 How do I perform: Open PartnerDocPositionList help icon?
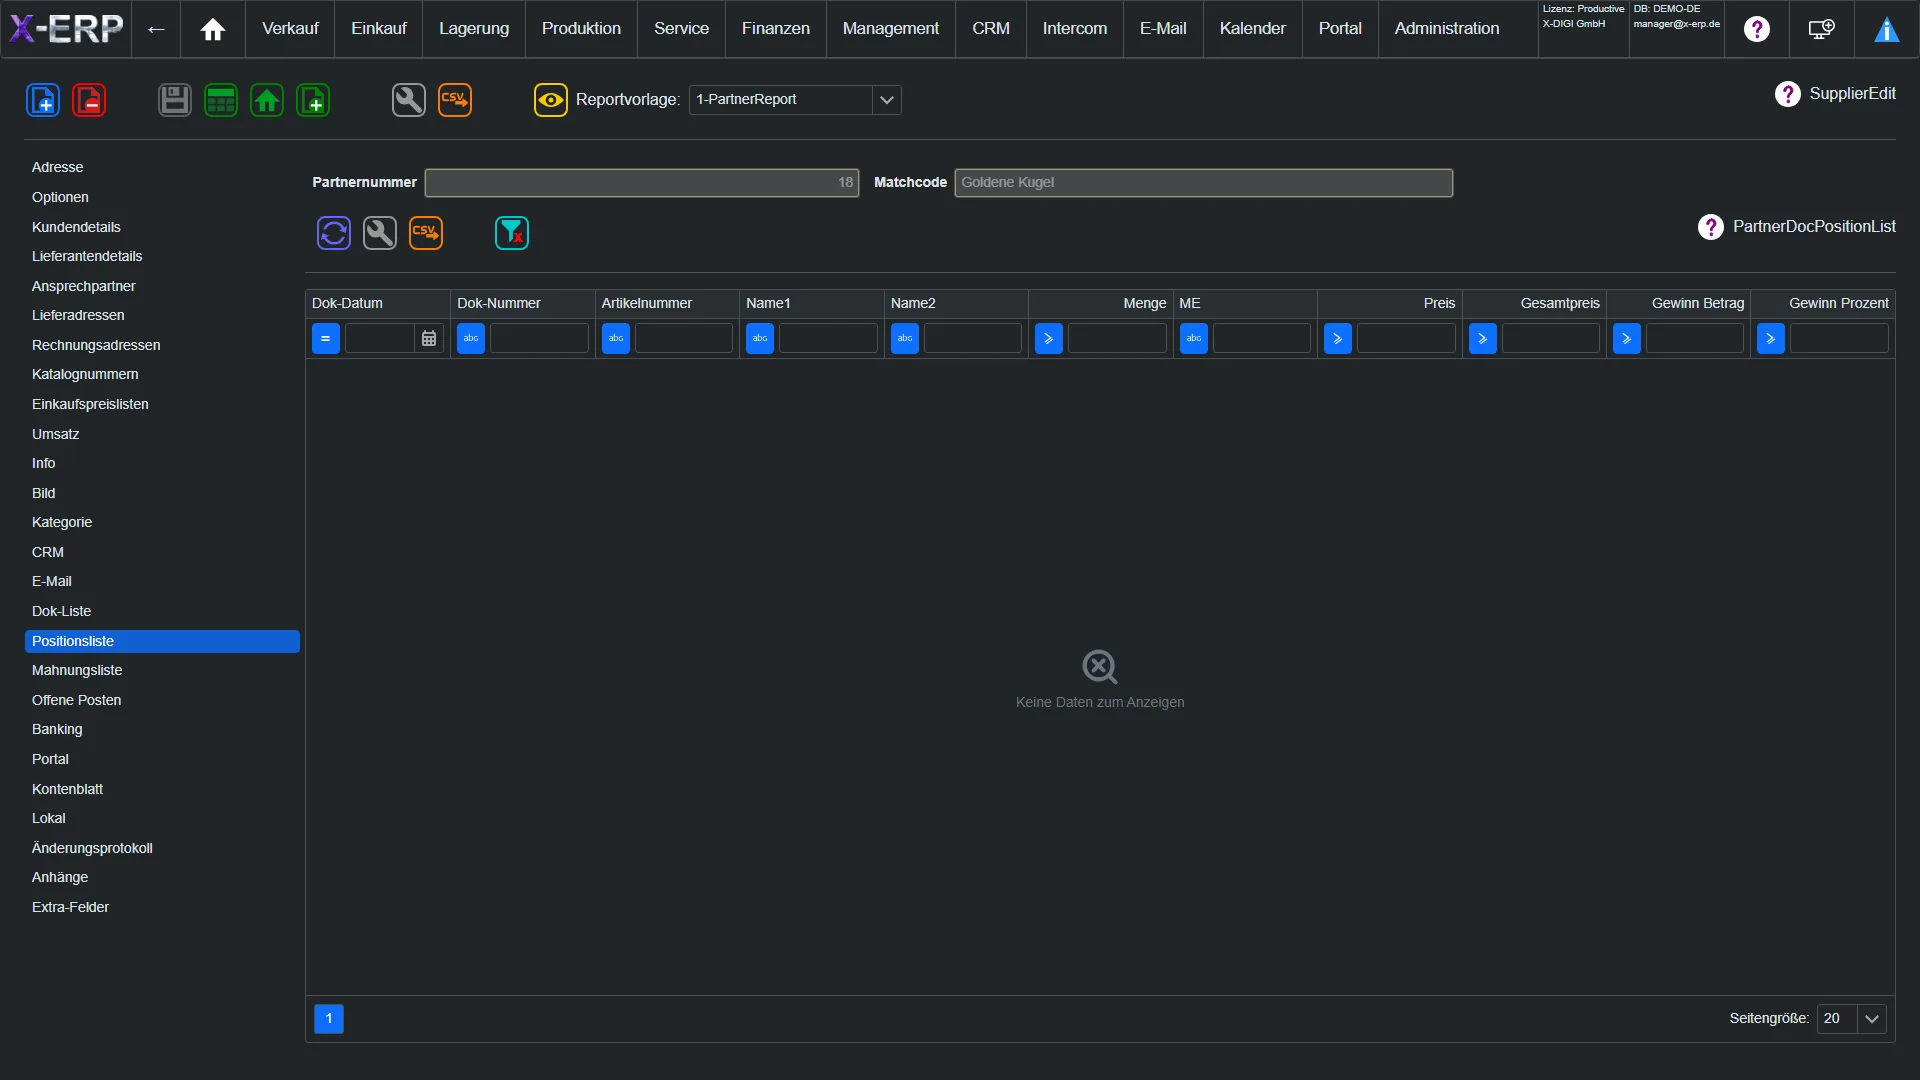pos(1711,227)
